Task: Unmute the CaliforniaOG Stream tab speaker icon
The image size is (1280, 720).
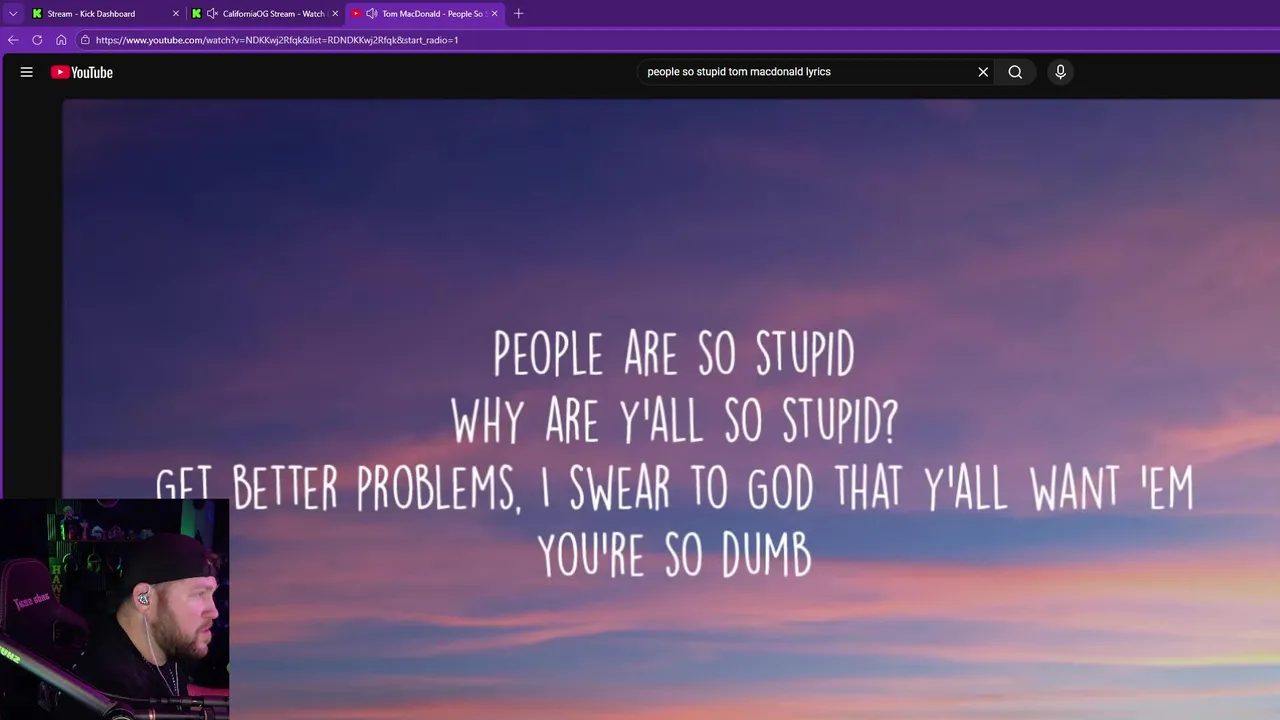Action: click(x=212, y=14)
